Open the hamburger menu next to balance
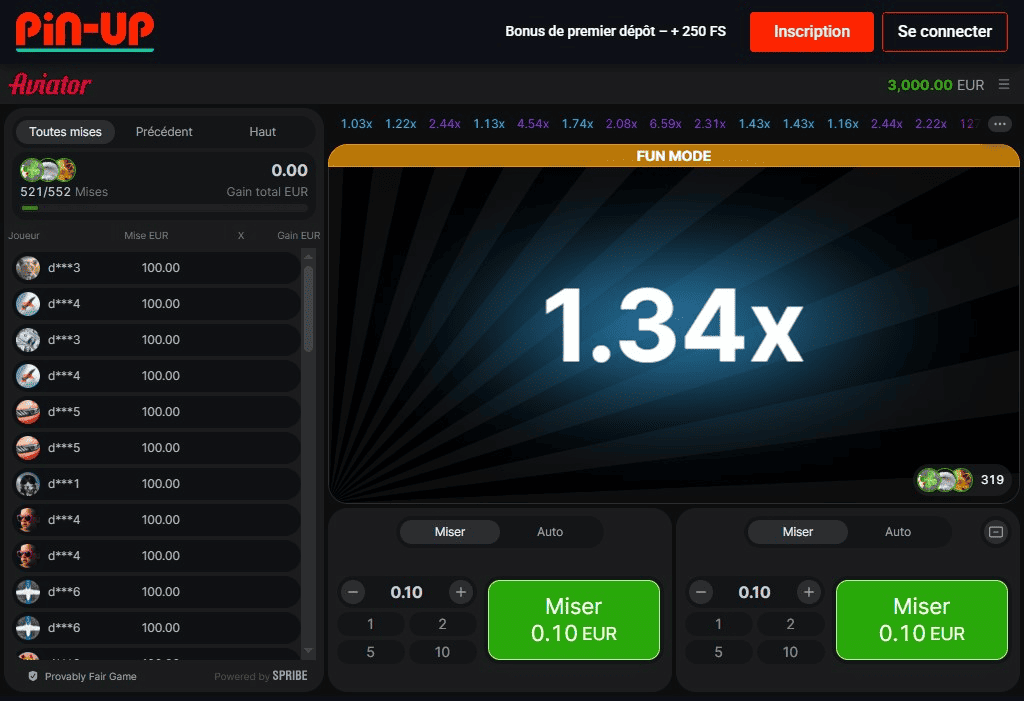 pyautogui.click(x=1004, y=84)
